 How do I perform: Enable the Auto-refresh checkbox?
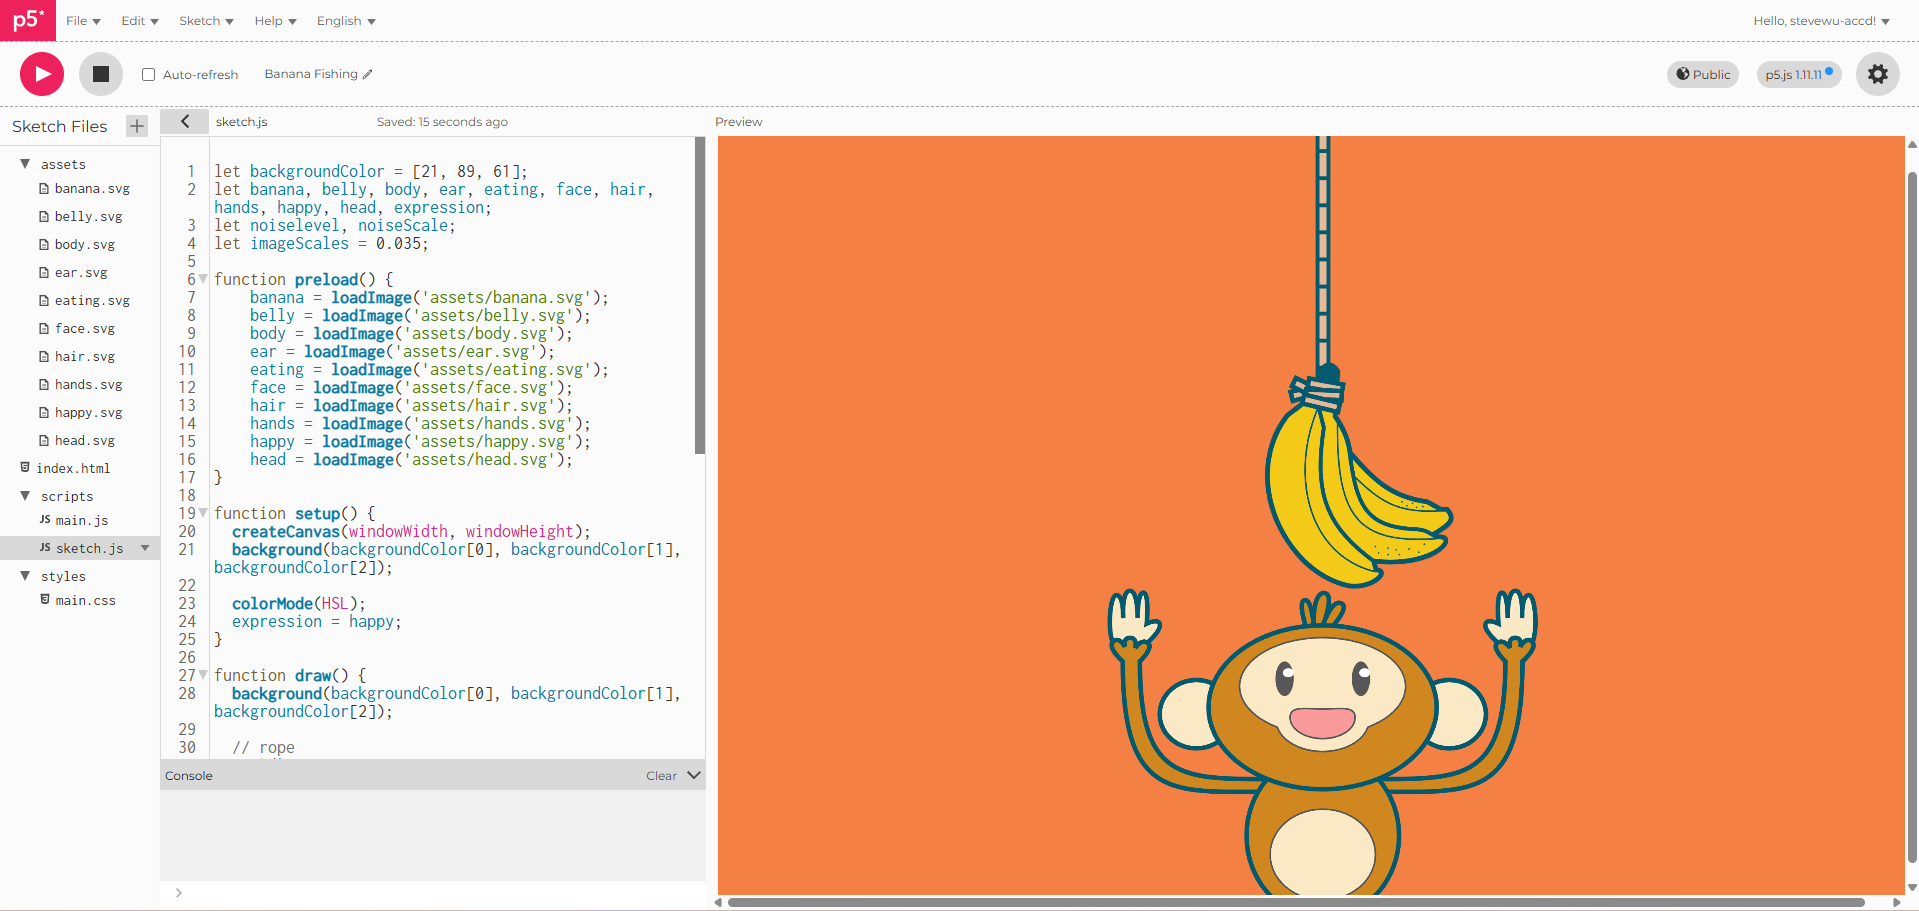[x=148, y=74]
